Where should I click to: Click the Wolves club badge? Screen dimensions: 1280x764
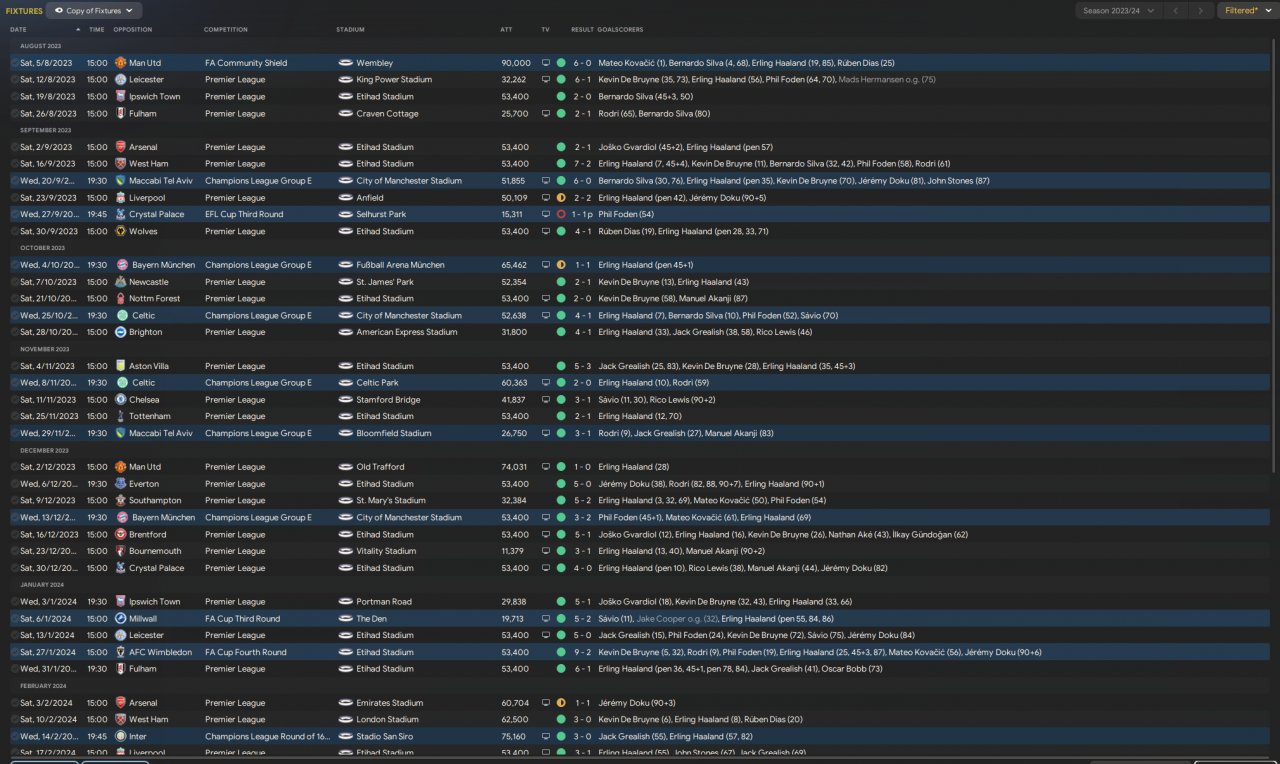click(120, 231)
